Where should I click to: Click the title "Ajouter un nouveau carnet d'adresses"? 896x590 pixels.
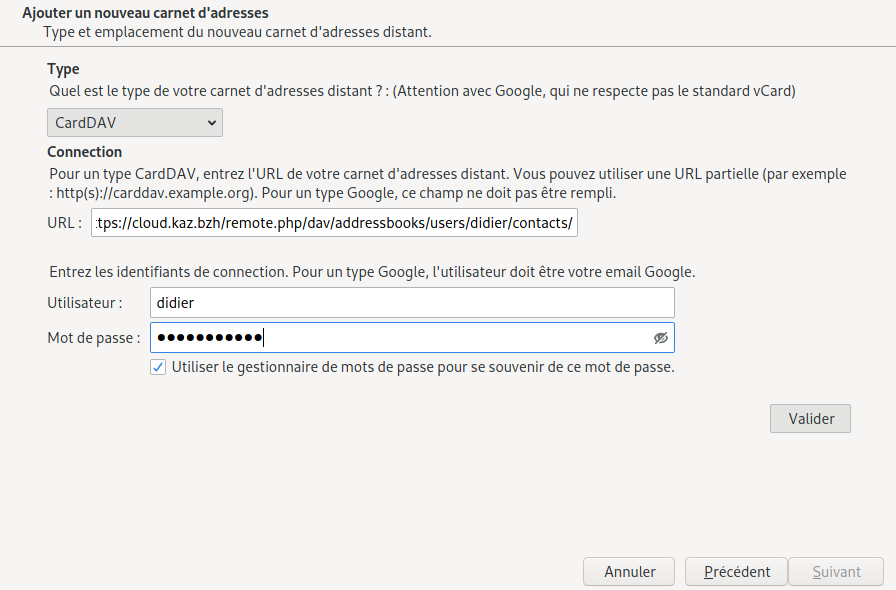point(145,13)
